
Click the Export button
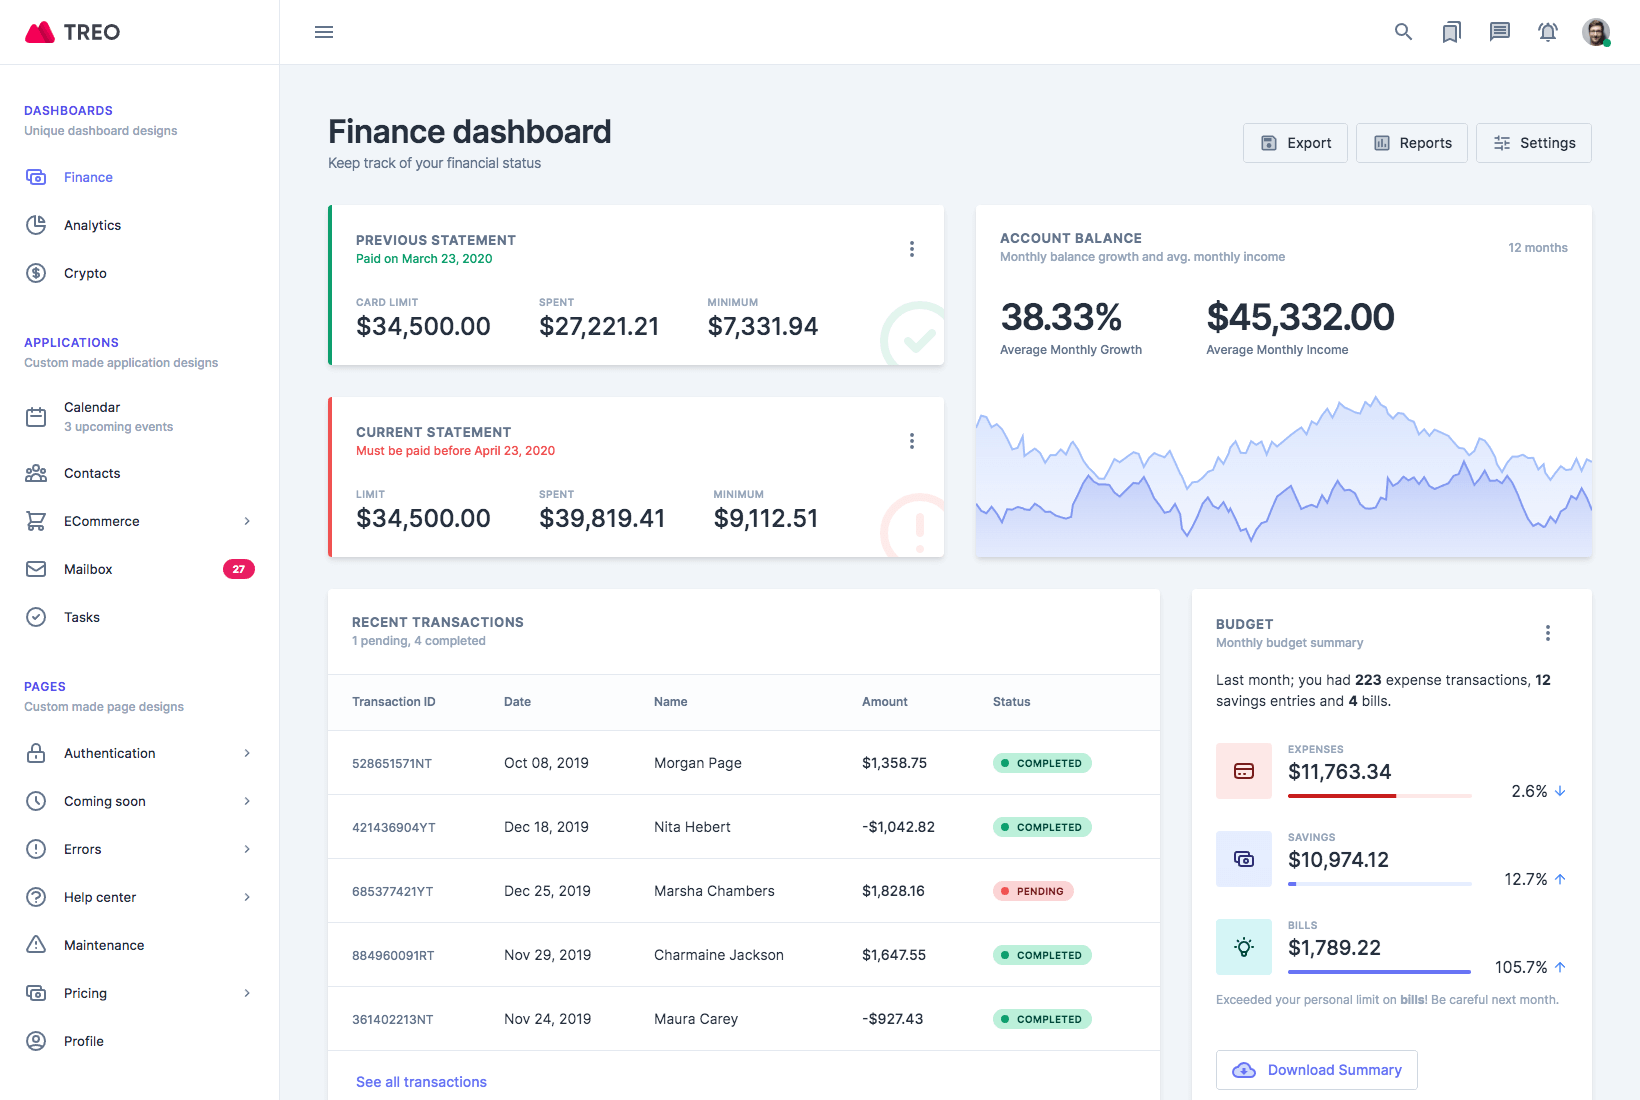pyautogui.click(x=1295, y=143)
